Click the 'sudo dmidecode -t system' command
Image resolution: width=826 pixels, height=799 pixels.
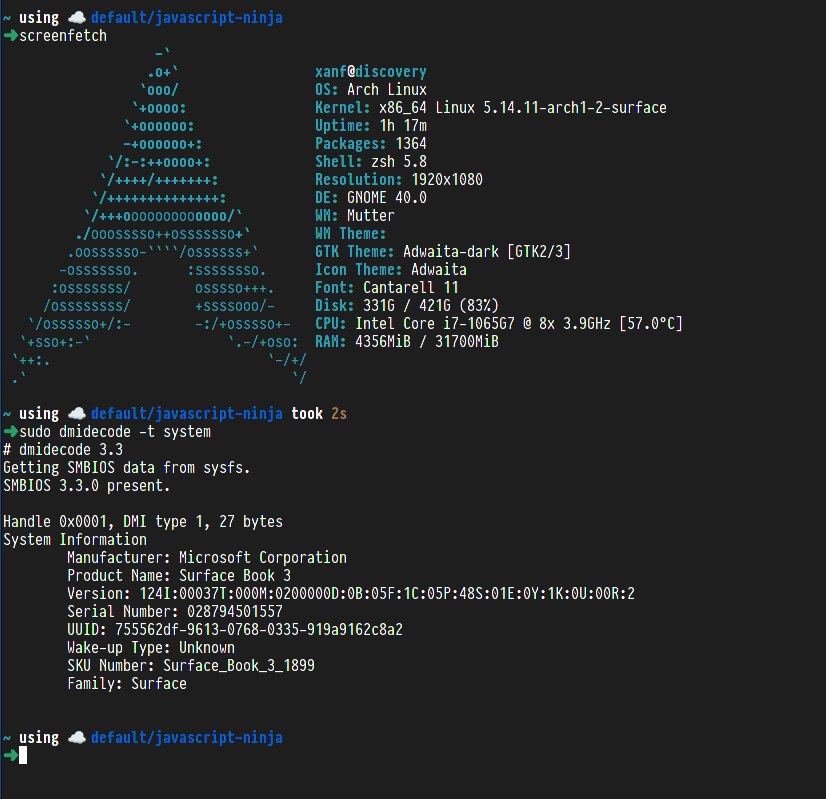[115, 431]
